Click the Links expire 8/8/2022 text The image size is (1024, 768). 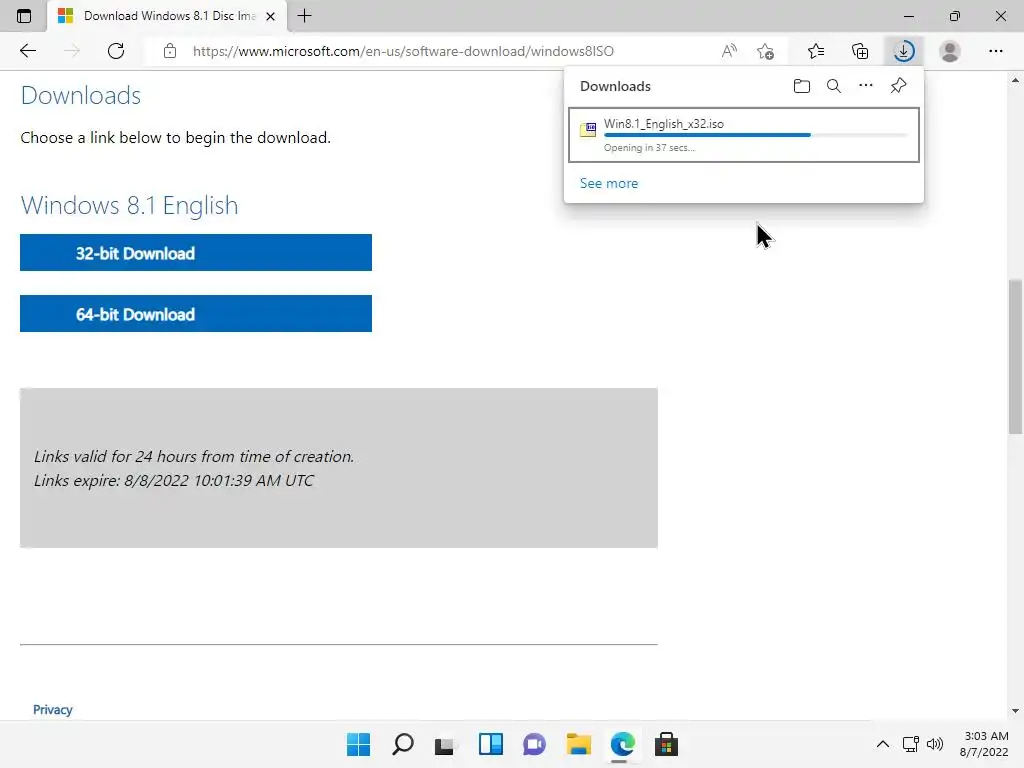point(174,481)
